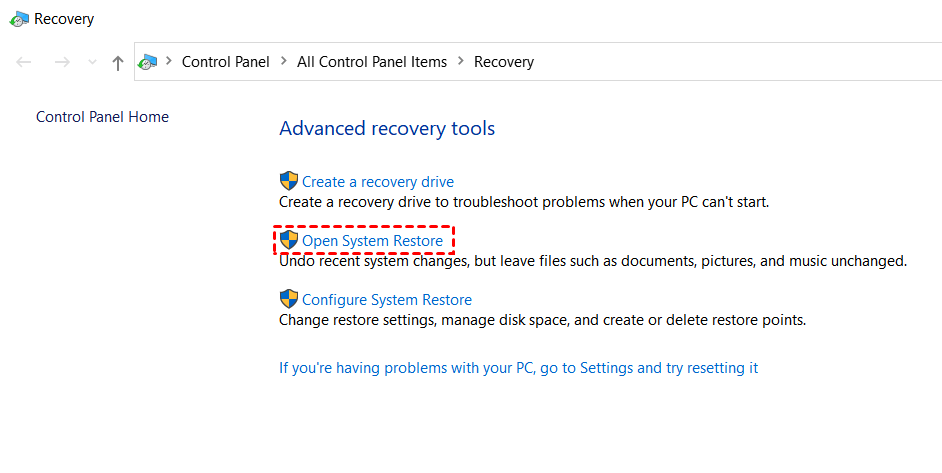Click the forward navigation arrow

tap(62, 62)
